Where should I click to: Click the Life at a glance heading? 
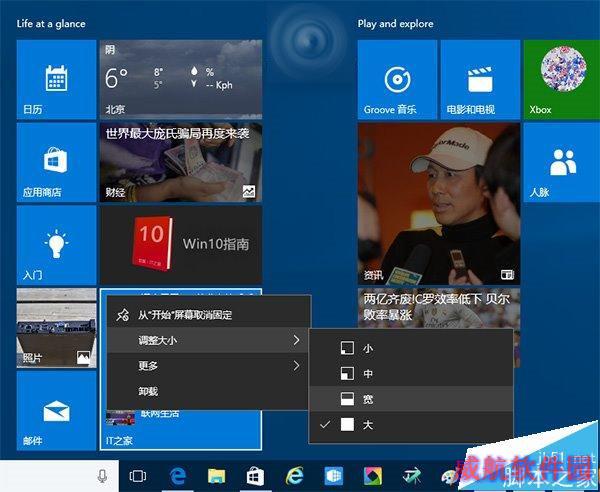(51, 24)
